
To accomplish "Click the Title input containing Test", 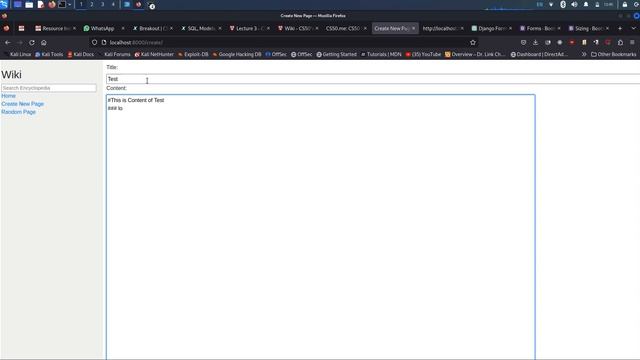I will [373, 79].
